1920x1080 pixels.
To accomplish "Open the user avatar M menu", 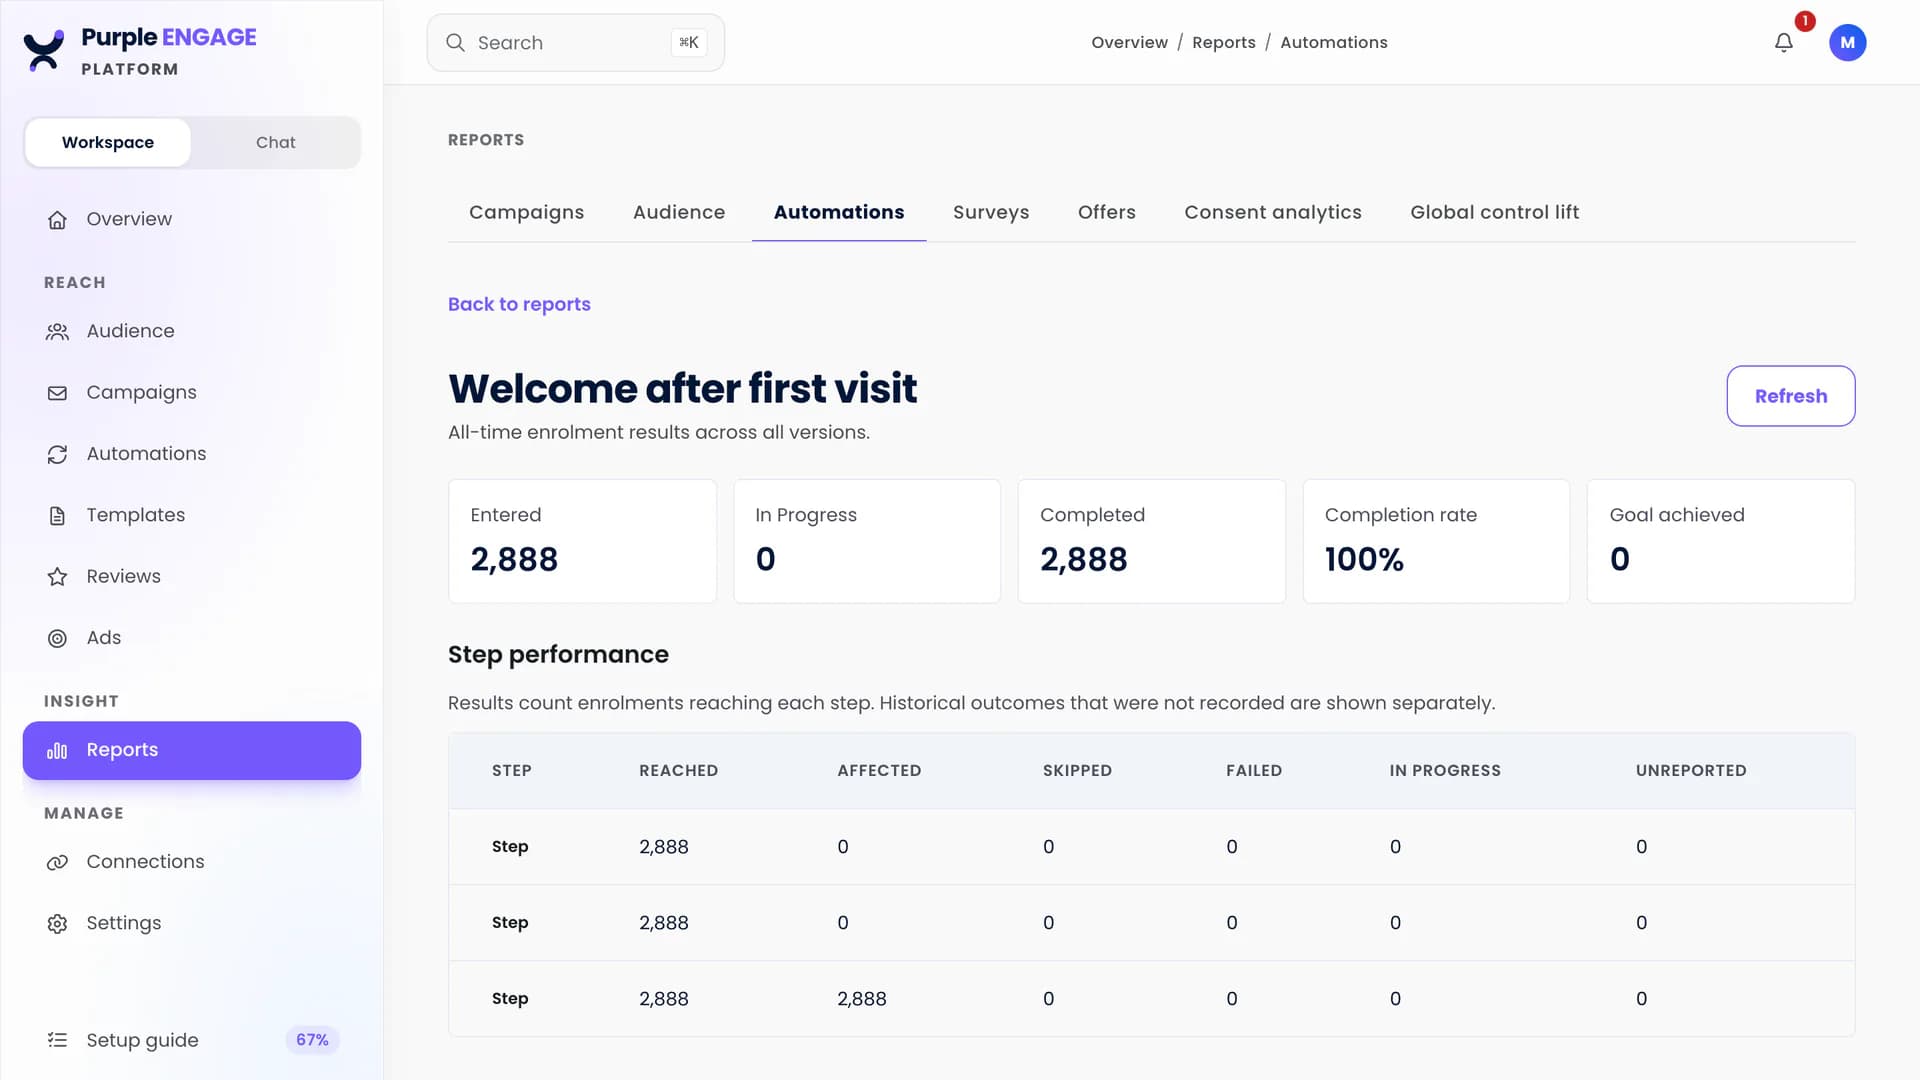I will point(1847,43).
